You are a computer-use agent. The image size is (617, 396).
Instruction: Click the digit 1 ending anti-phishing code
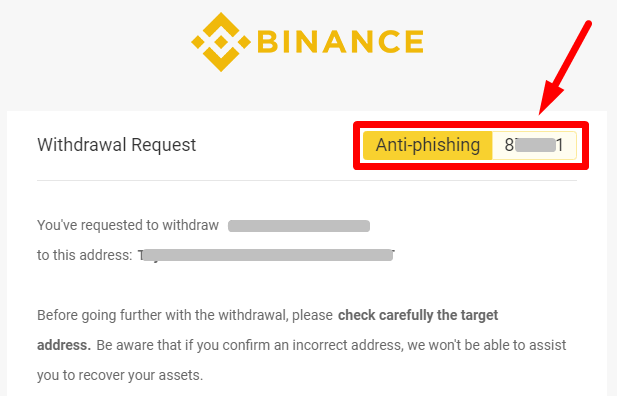(560, 145)
